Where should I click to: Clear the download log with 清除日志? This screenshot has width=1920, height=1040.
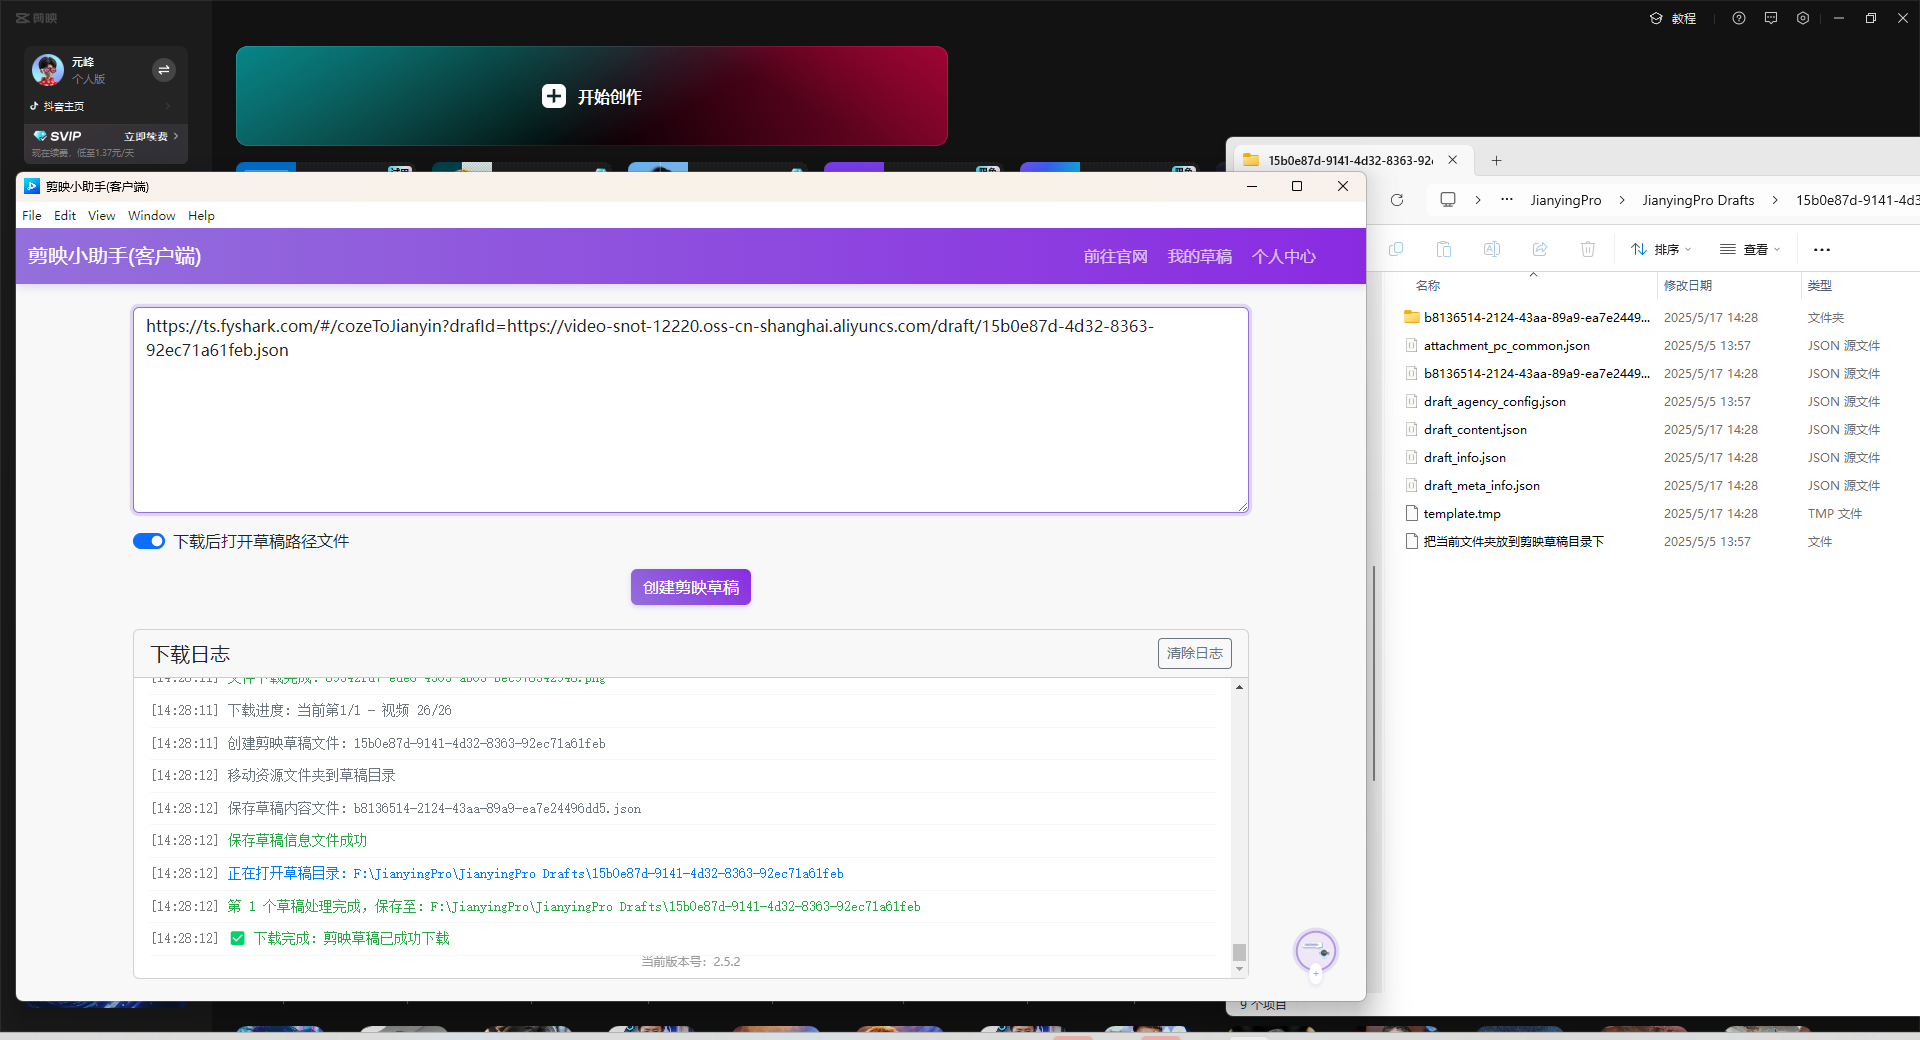1195,653
